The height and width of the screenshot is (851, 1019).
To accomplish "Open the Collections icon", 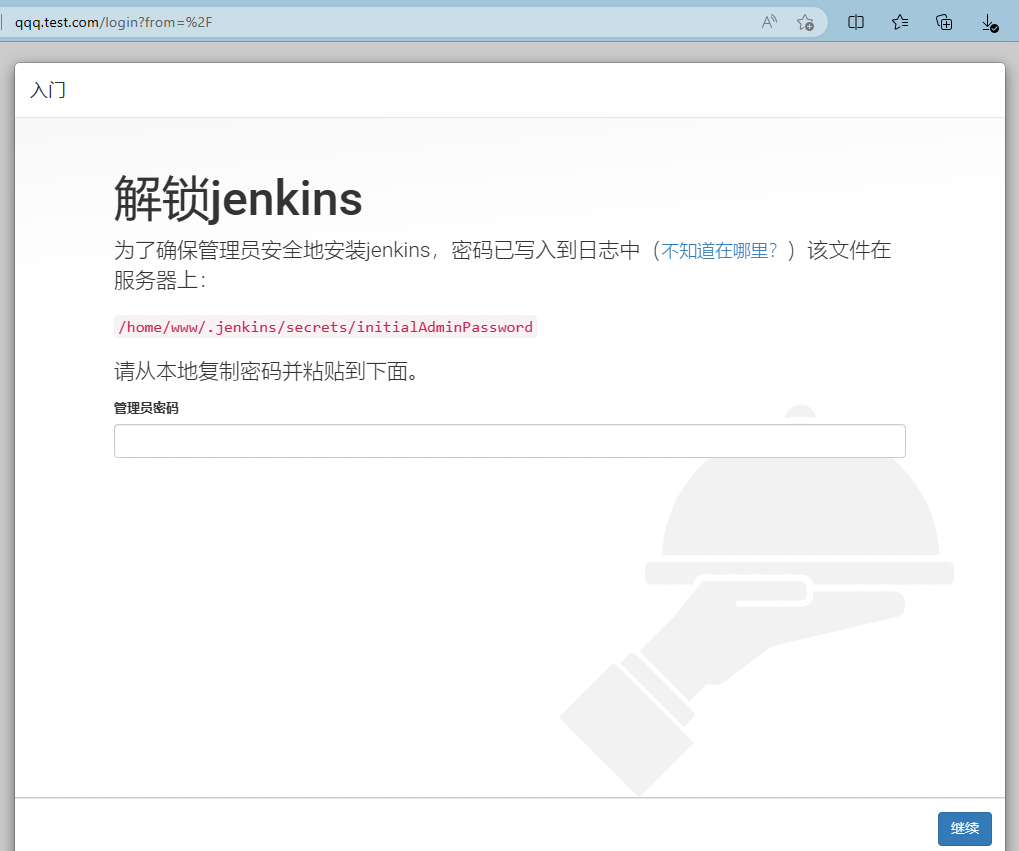I will [x=944, y=22].
